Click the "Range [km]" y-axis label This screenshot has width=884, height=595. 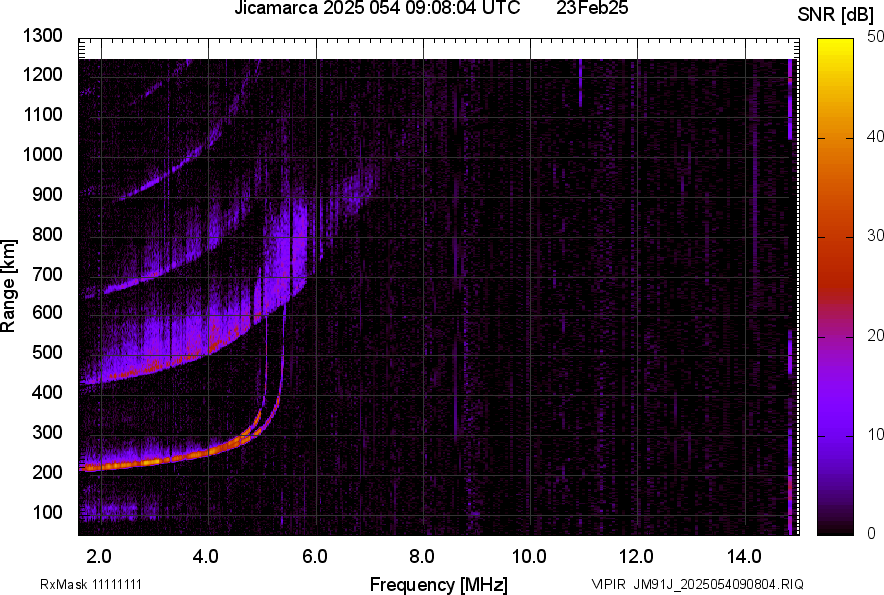[x=9, y=292]
